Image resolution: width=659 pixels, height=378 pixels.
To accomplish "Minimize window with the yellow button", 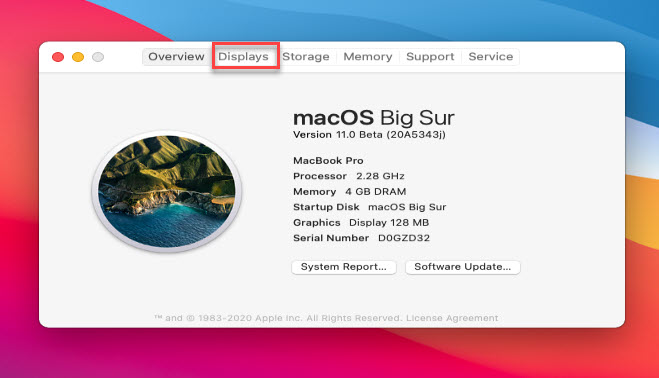I will tap(78, 57).
